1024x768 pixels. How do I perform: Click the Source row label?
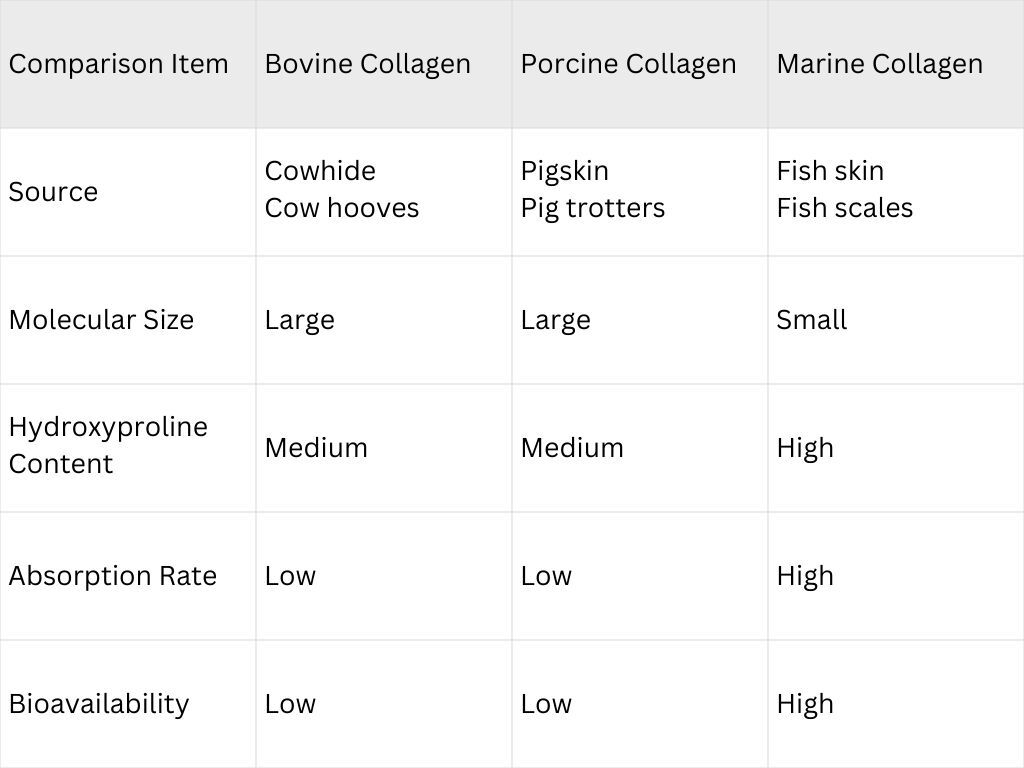pos(53,192)
